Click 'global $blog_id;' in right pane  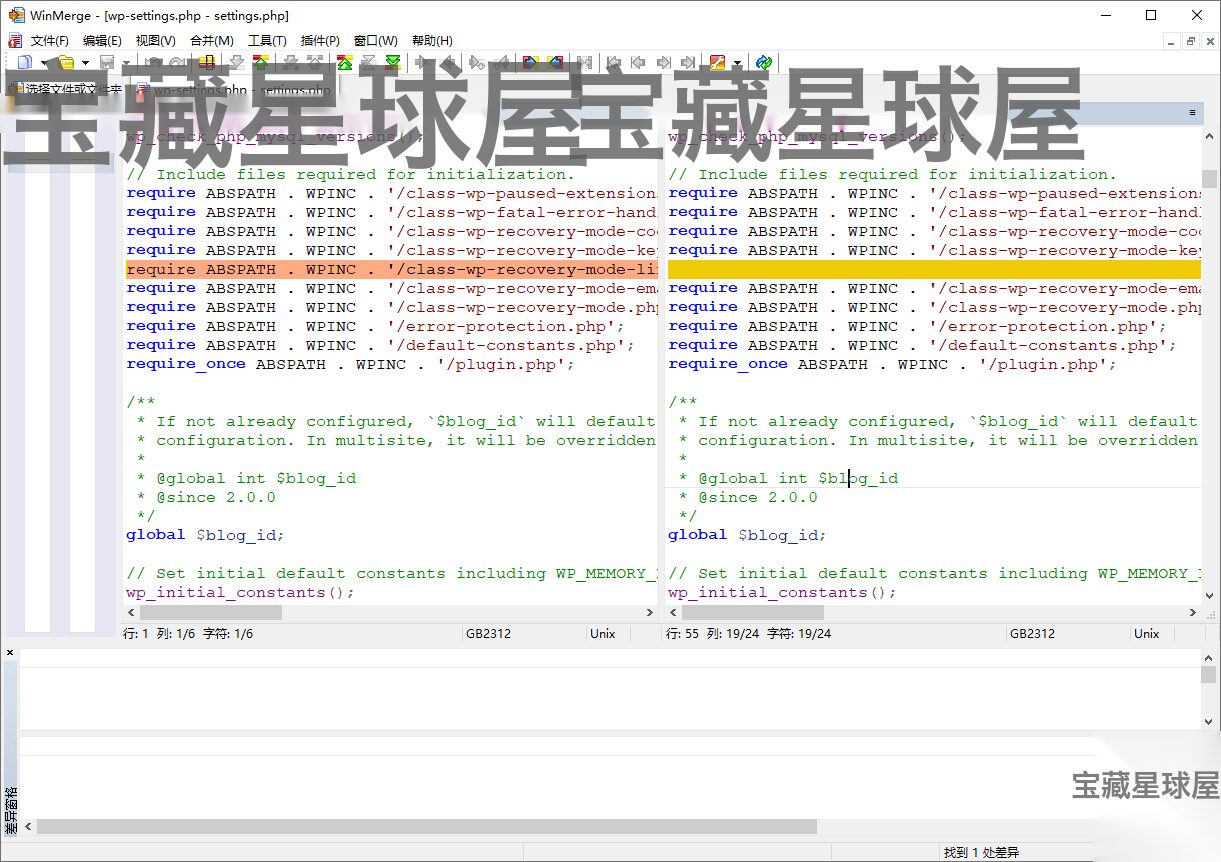(747, 535)
